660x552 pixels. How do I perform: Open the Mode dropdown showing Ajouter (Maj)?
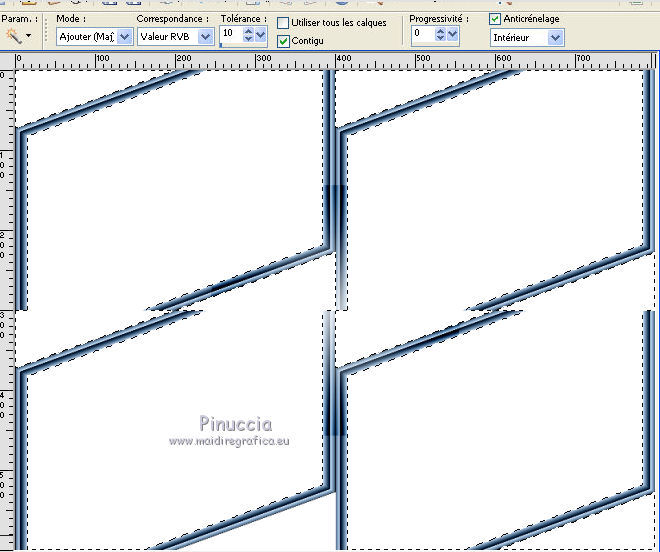[95, 37]
